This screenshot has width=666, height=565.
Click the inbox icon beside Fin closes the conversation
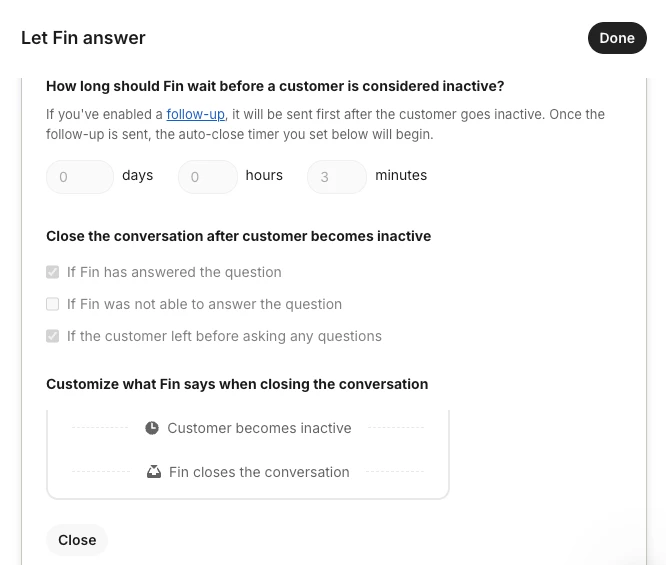pos(154,472)
